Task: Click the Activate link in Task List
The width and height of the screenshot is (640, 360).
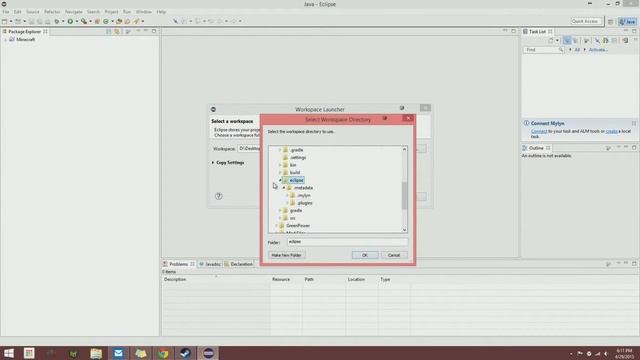Action: click(598, 50)
